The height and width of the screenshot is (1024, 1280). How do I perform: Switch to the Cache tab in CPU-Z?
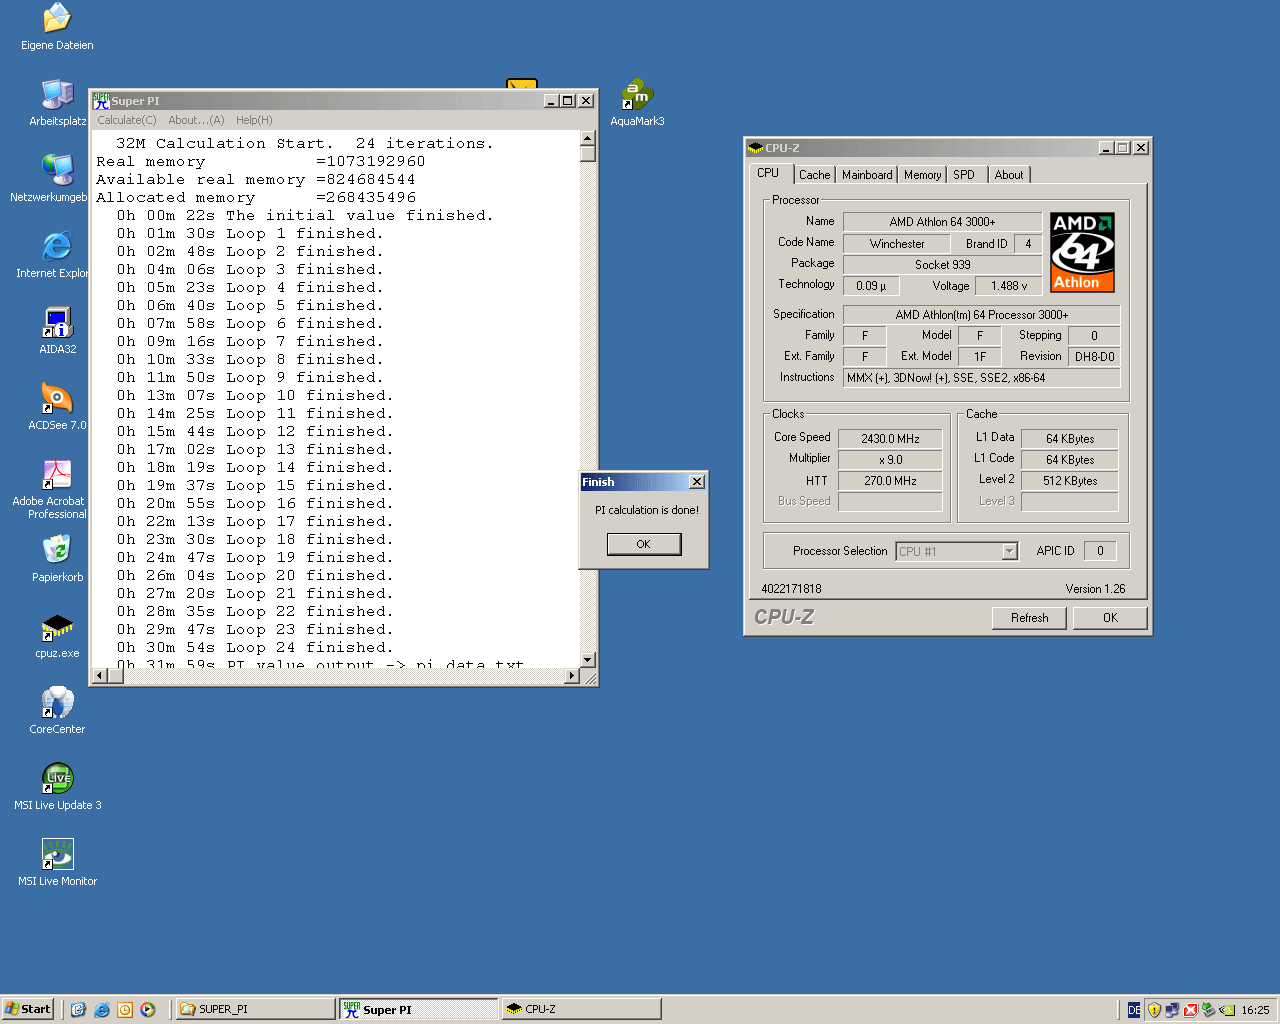coord(814,175)
